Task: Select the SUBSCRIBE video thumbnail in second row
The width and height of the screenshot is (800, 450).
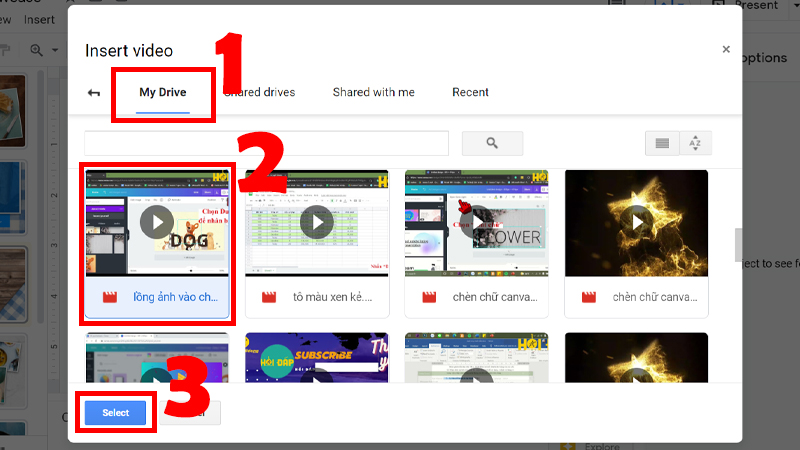Action: coord(317,358)
